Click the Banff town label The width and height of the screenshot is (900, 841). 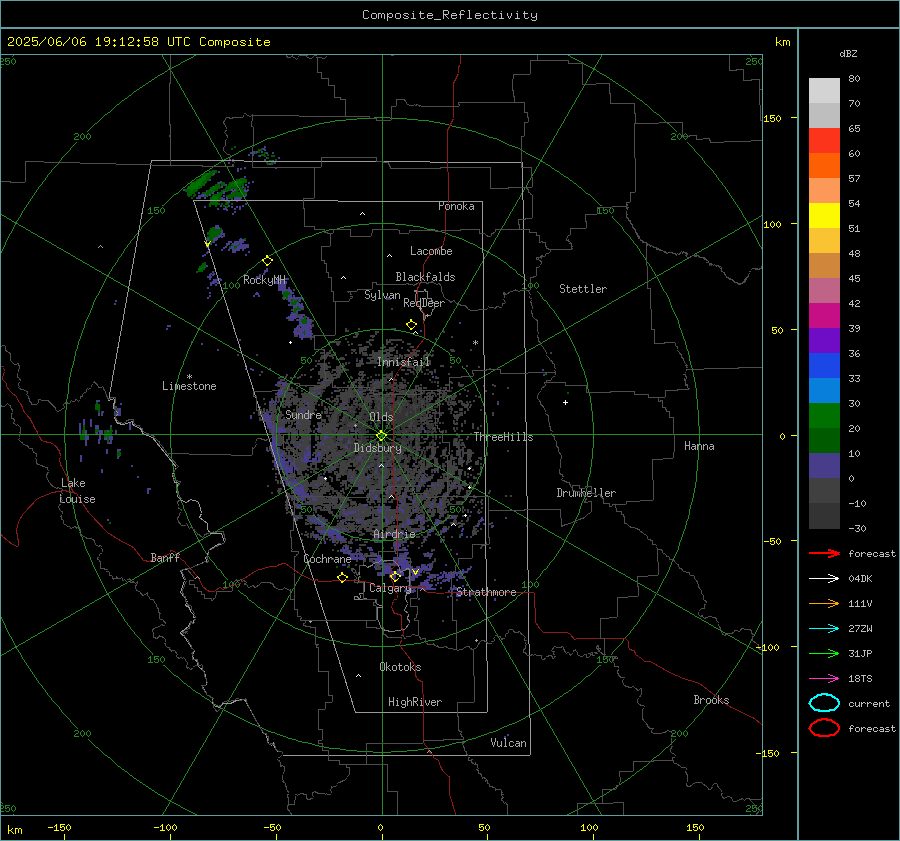165,557
